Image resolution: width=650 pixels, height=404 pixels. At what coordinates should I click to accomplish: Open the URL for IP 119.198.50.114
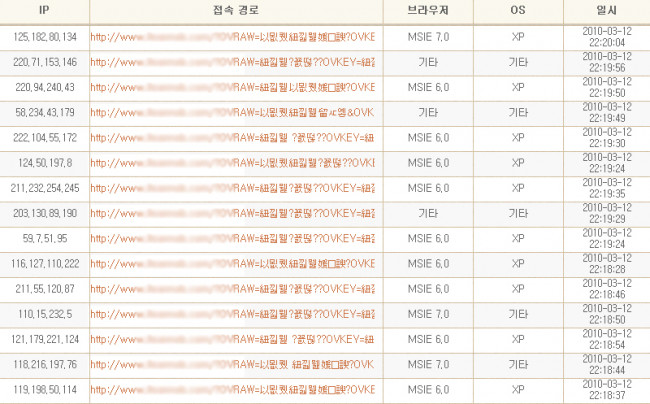pos(233,390)
